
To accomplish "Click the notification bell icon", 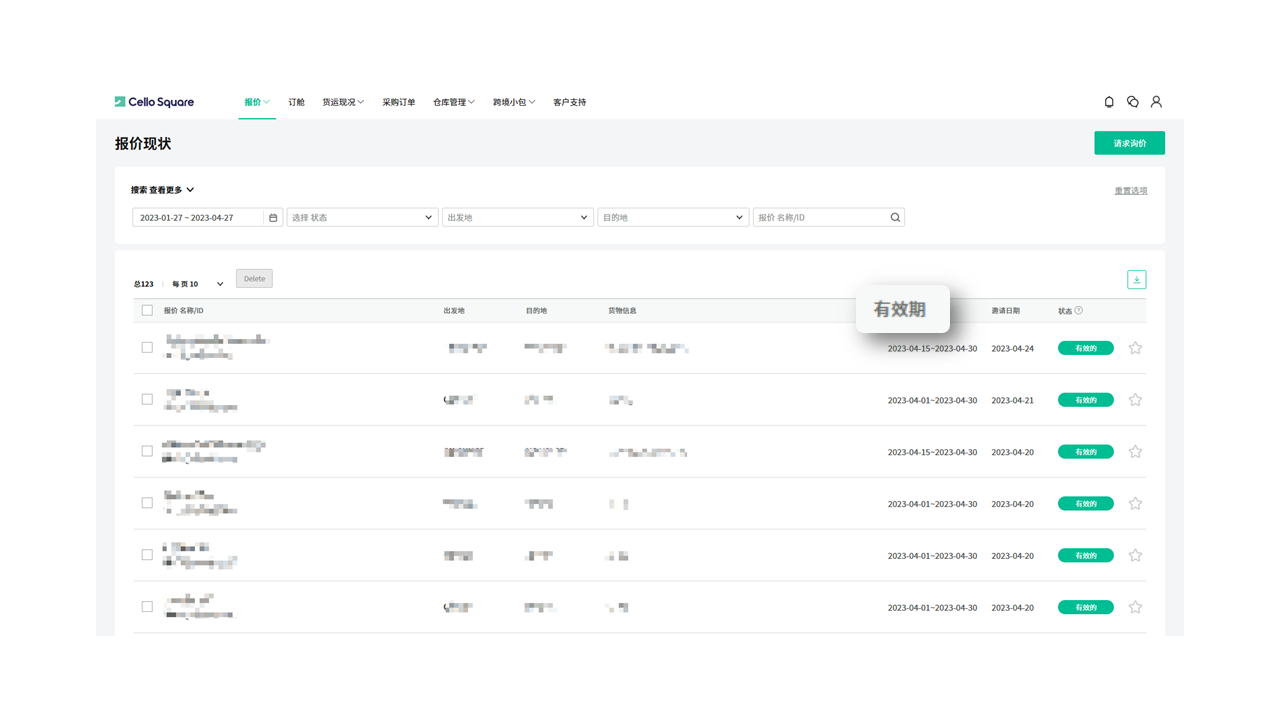I will [1109, 102].
